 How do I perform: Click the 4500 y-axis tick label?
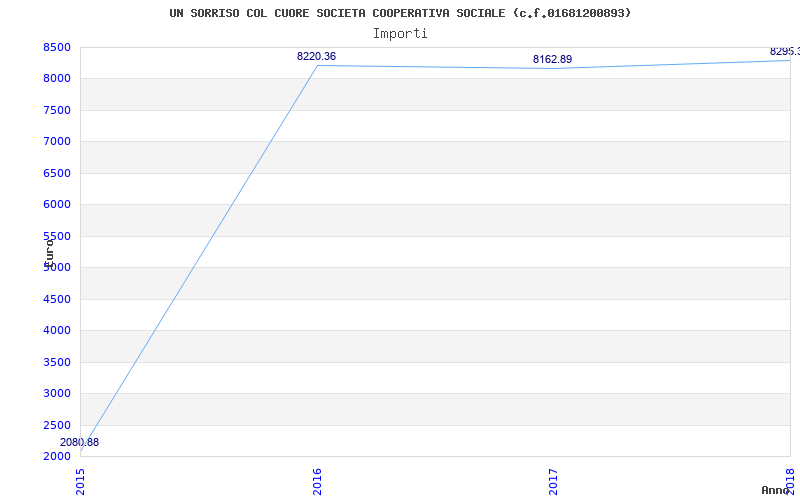56,299
